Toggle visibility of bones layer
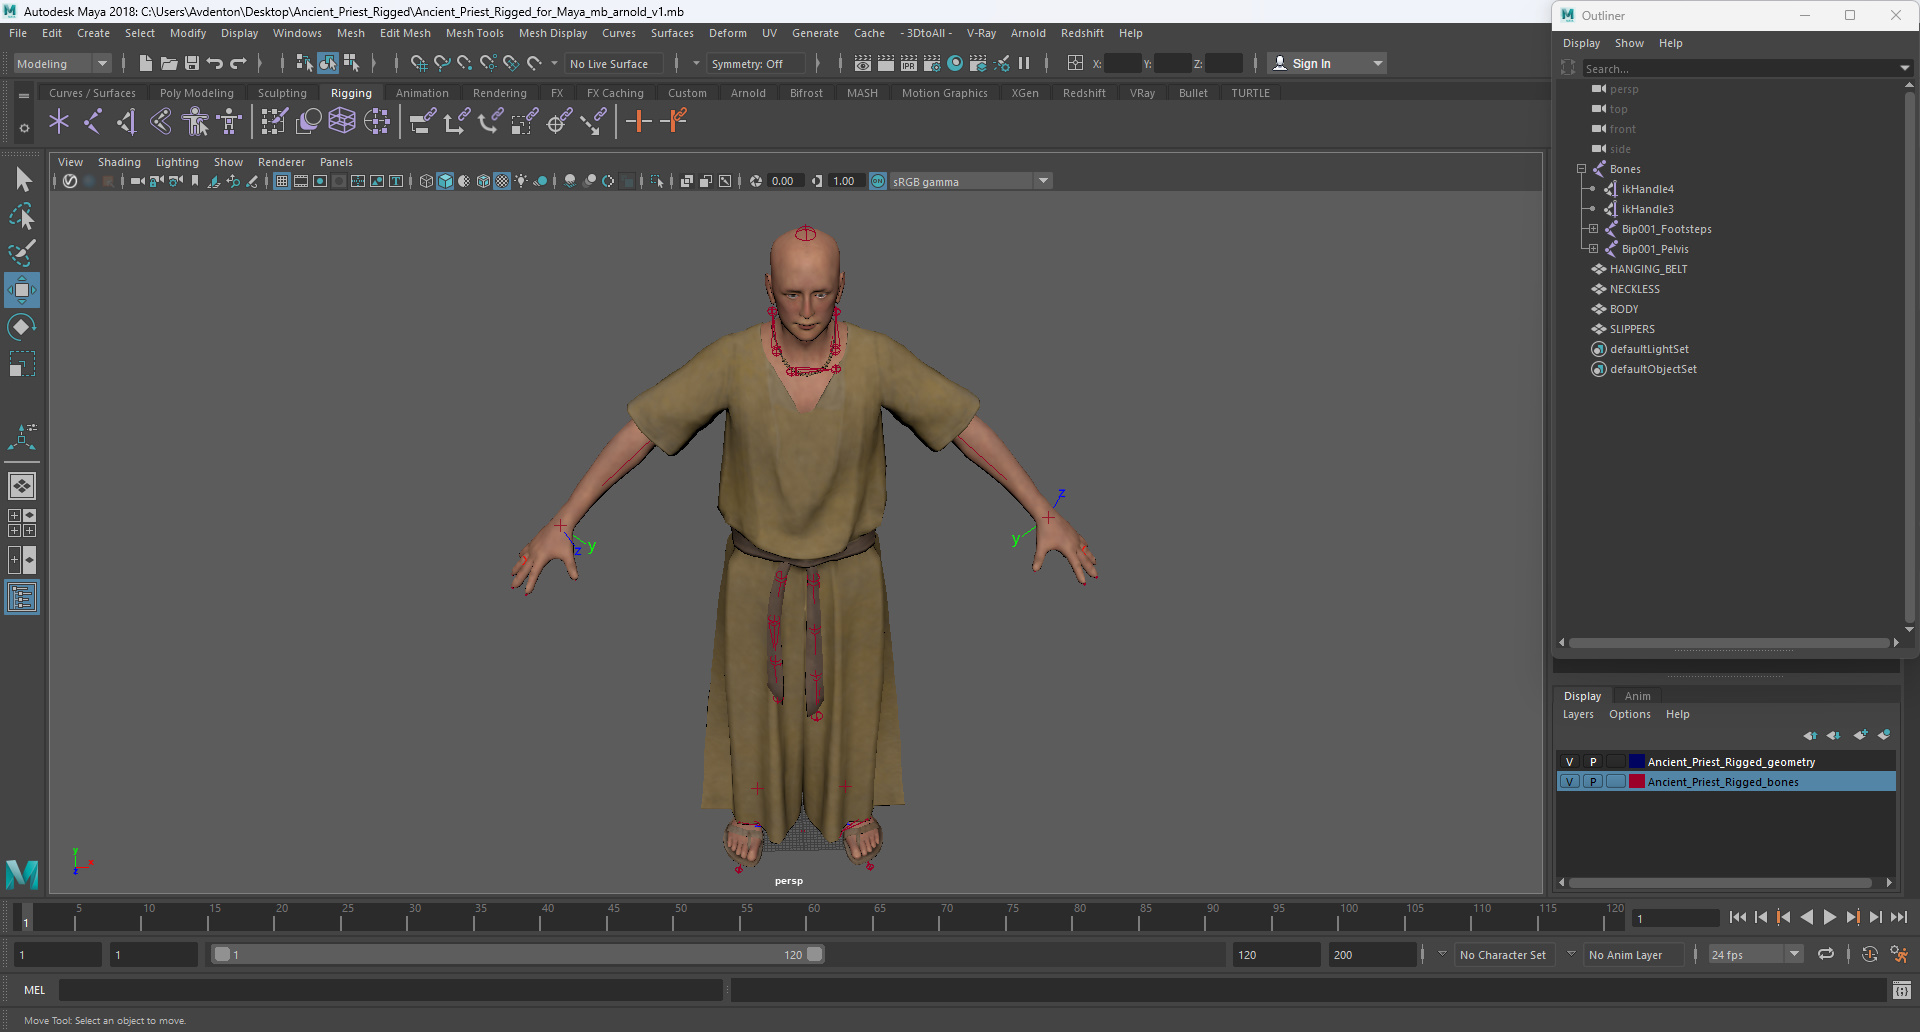 pyautogui.click(x=1569, y=782)
